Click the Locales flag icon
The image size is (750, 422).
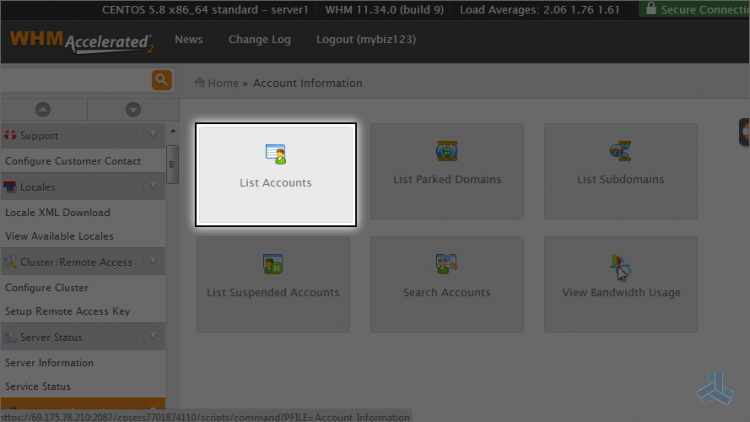(10, 187)
